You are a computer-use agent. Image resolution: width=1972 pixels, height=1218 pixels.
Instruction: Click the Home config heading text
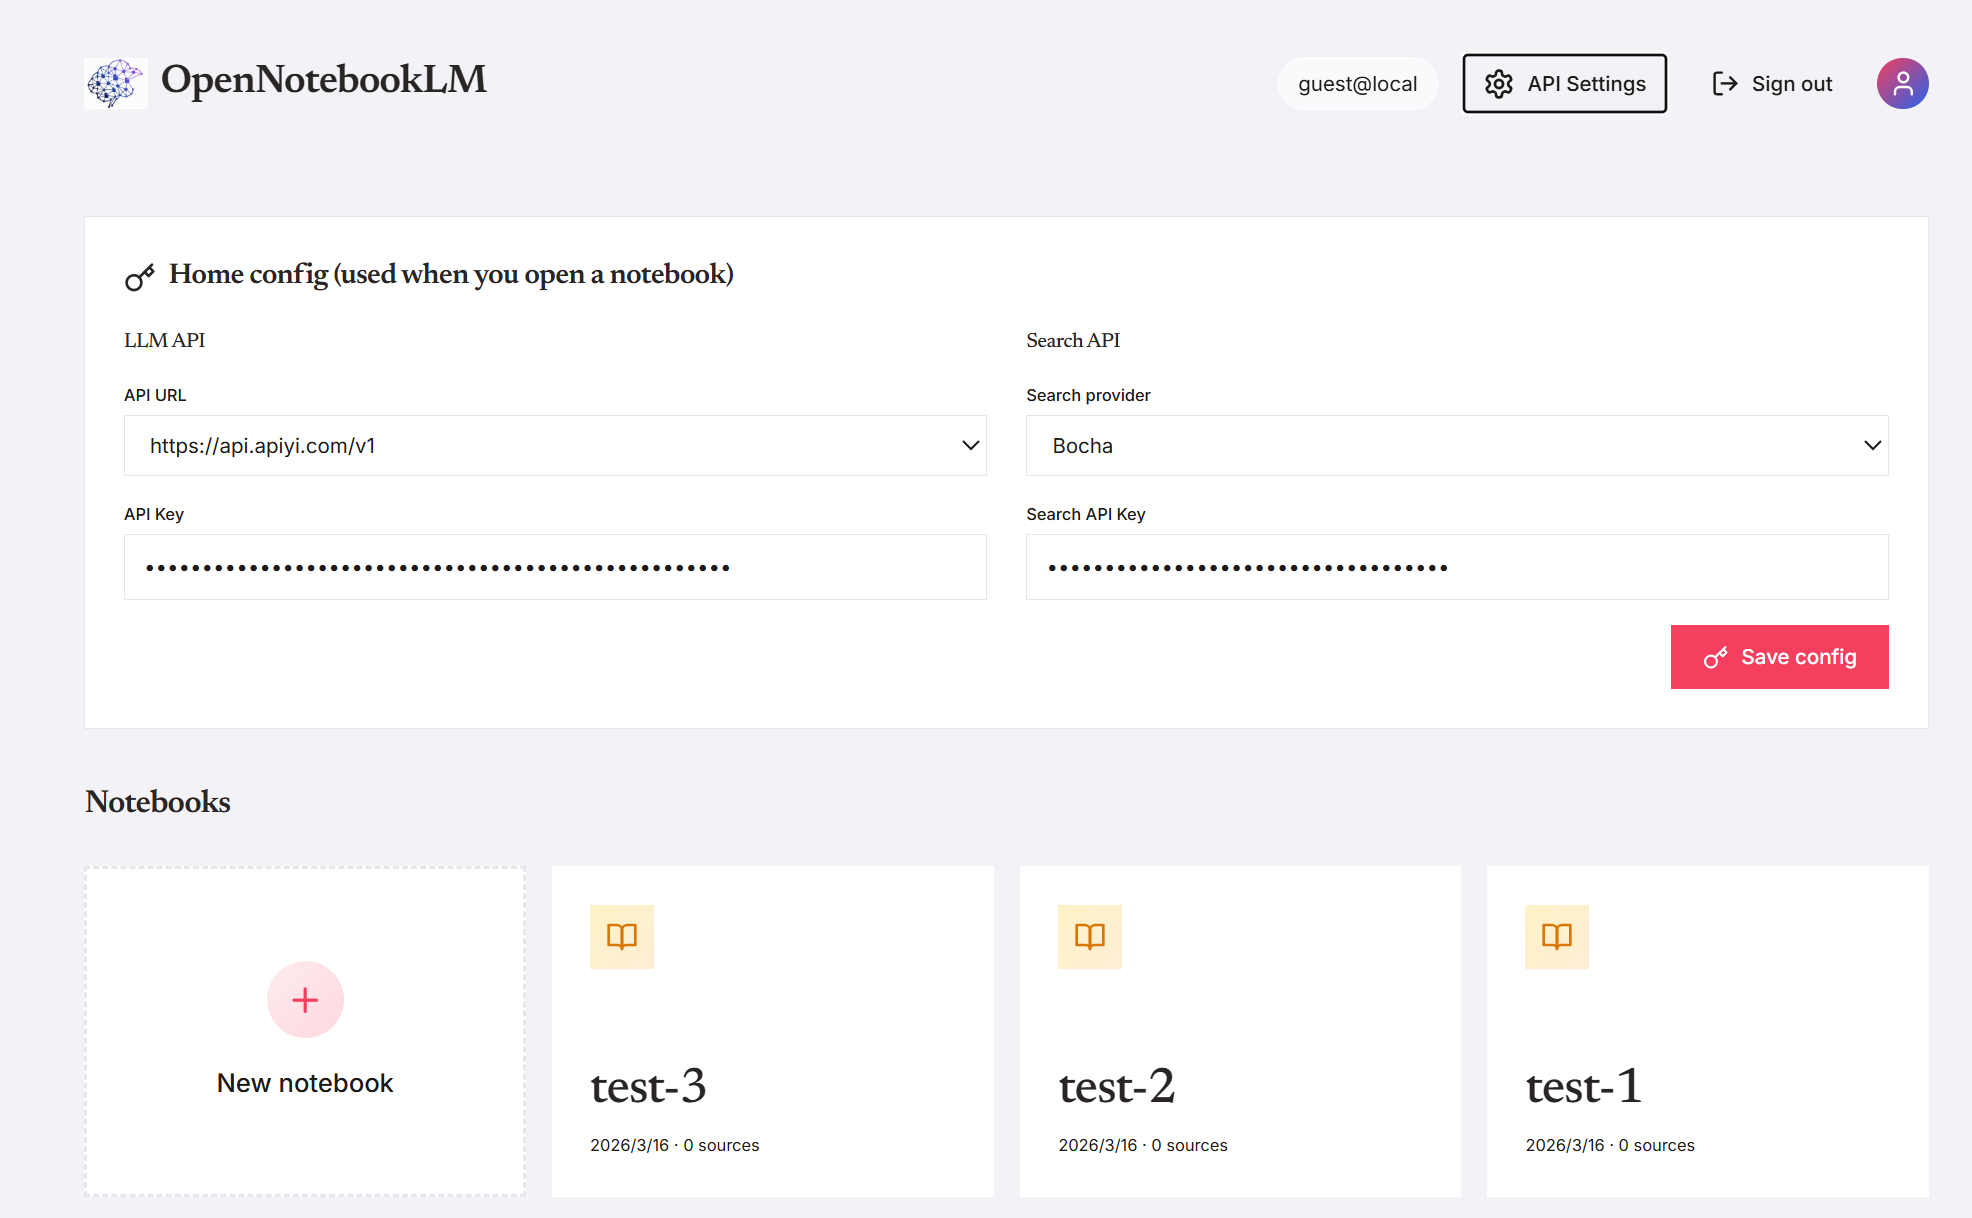(x=451, y=275)
